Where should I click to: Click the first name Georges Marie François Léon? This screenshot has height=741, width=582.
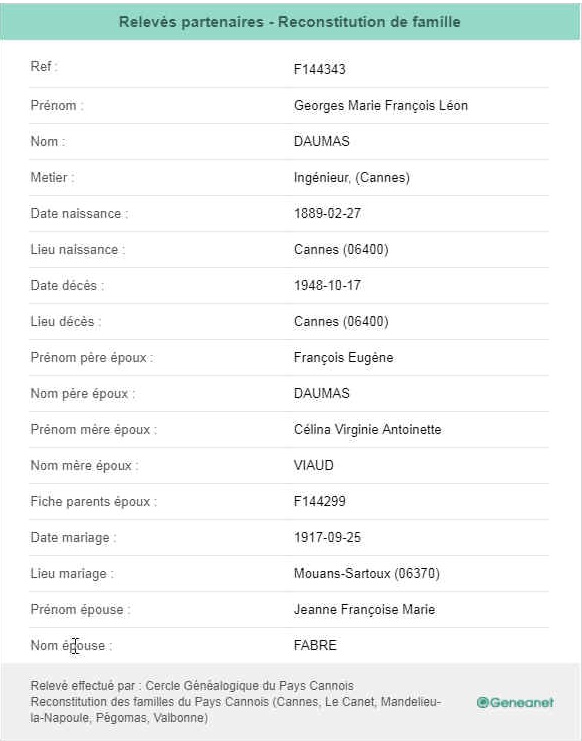point(381,105)
